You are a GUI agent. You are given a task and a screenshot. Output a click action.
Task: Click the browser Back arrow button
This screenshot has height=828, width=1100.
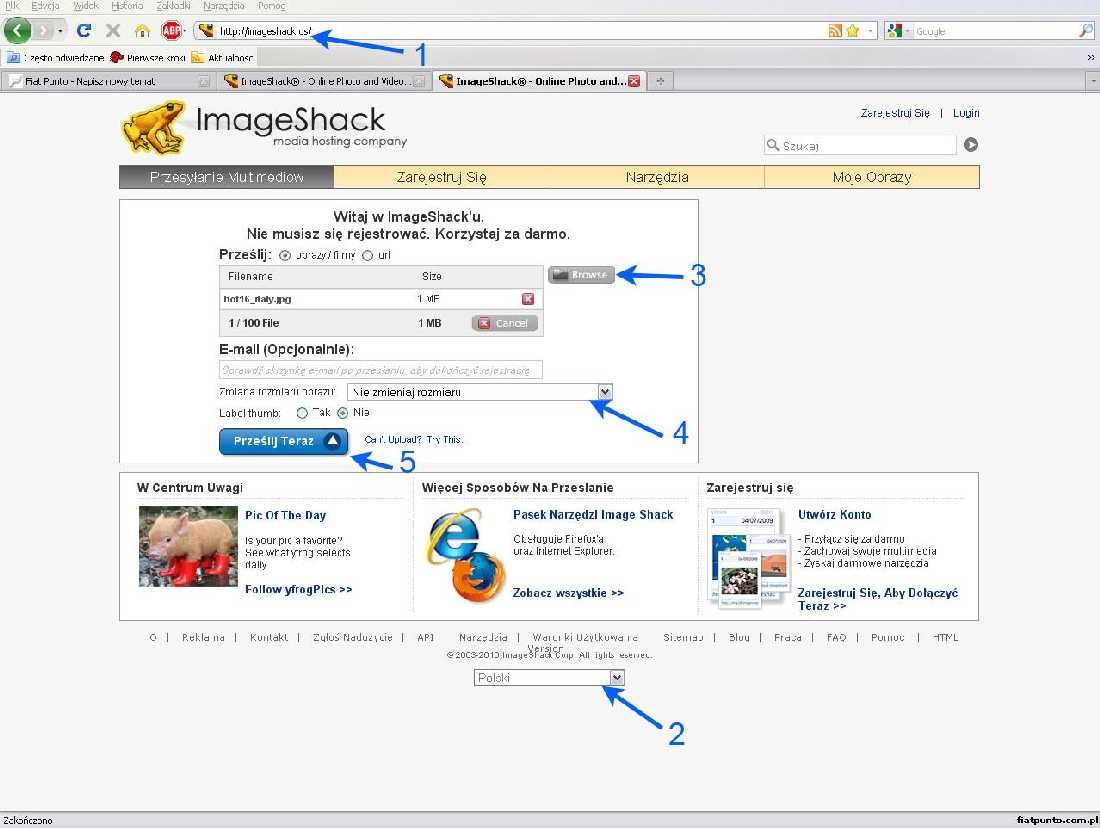tap(18, 31)
